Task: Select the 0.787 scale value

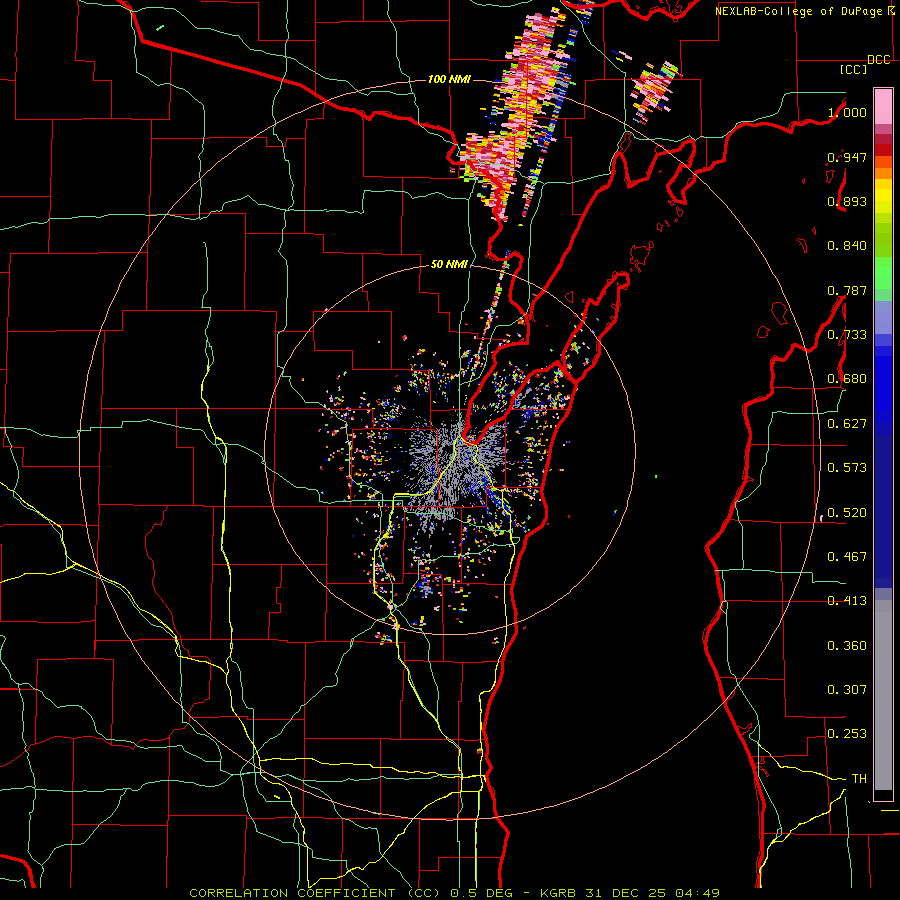Action: coord(847,290)
